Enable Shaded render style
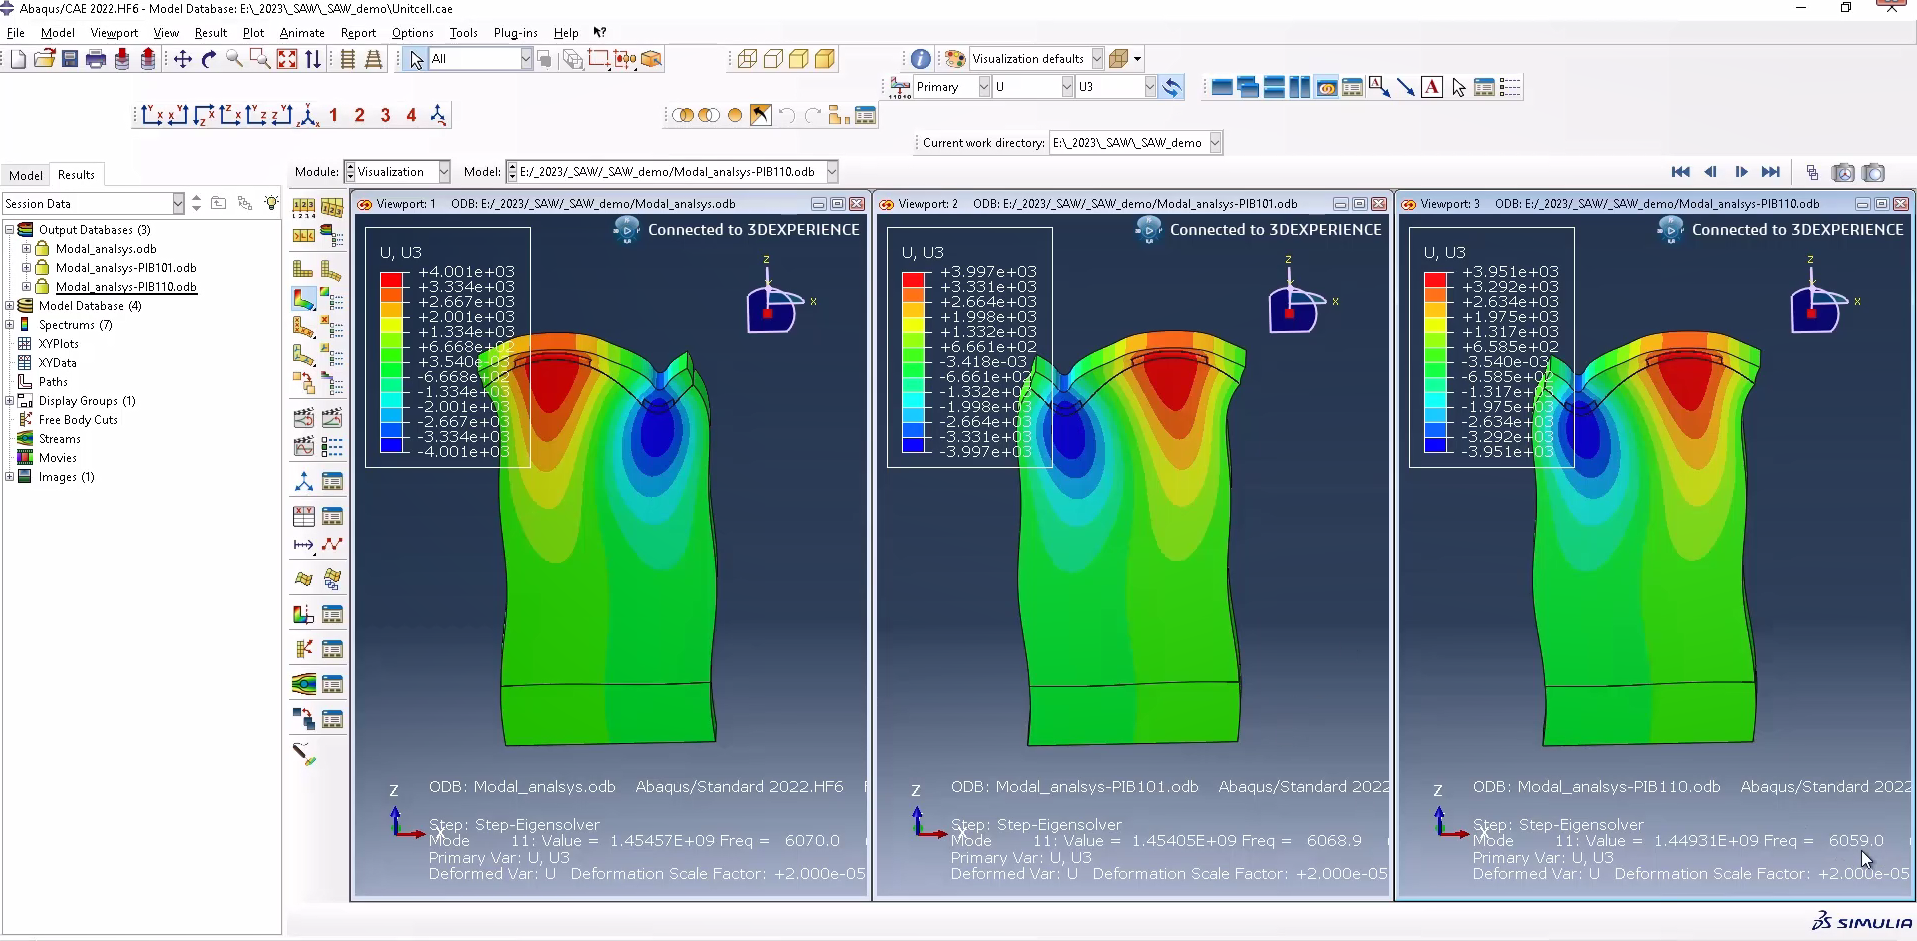 824,59
